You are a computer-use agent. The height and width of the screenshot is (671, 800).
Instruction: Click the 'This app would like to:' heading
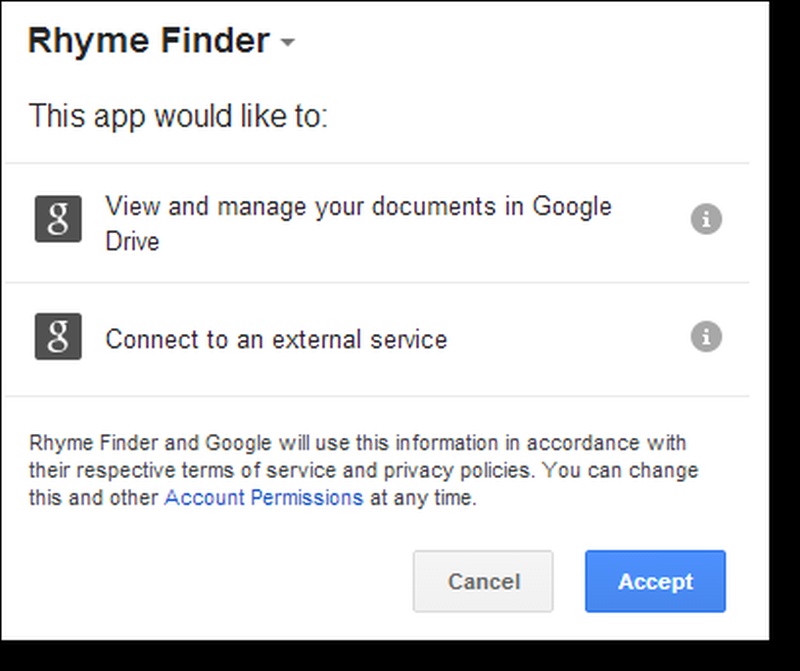point(178,115)
